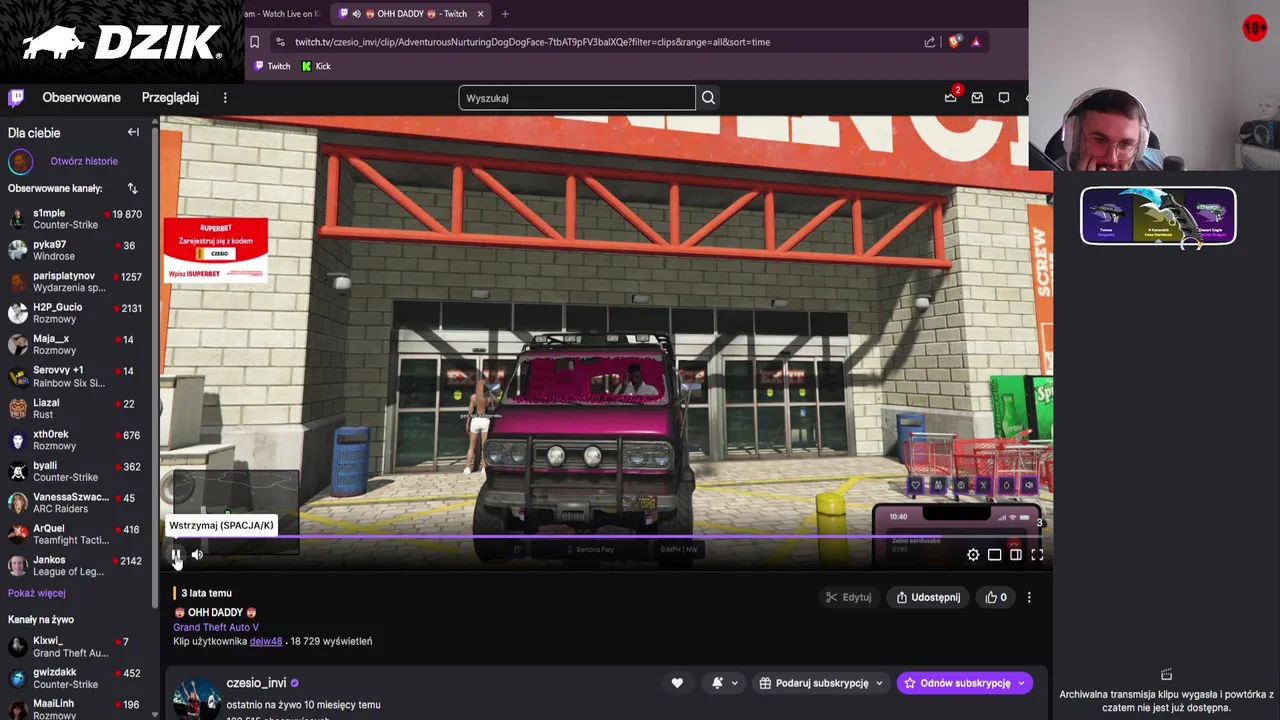Switch to the Watch Live on Kick tab
1280x720 pixels.
pyautogui.click(x=283, y=14)
